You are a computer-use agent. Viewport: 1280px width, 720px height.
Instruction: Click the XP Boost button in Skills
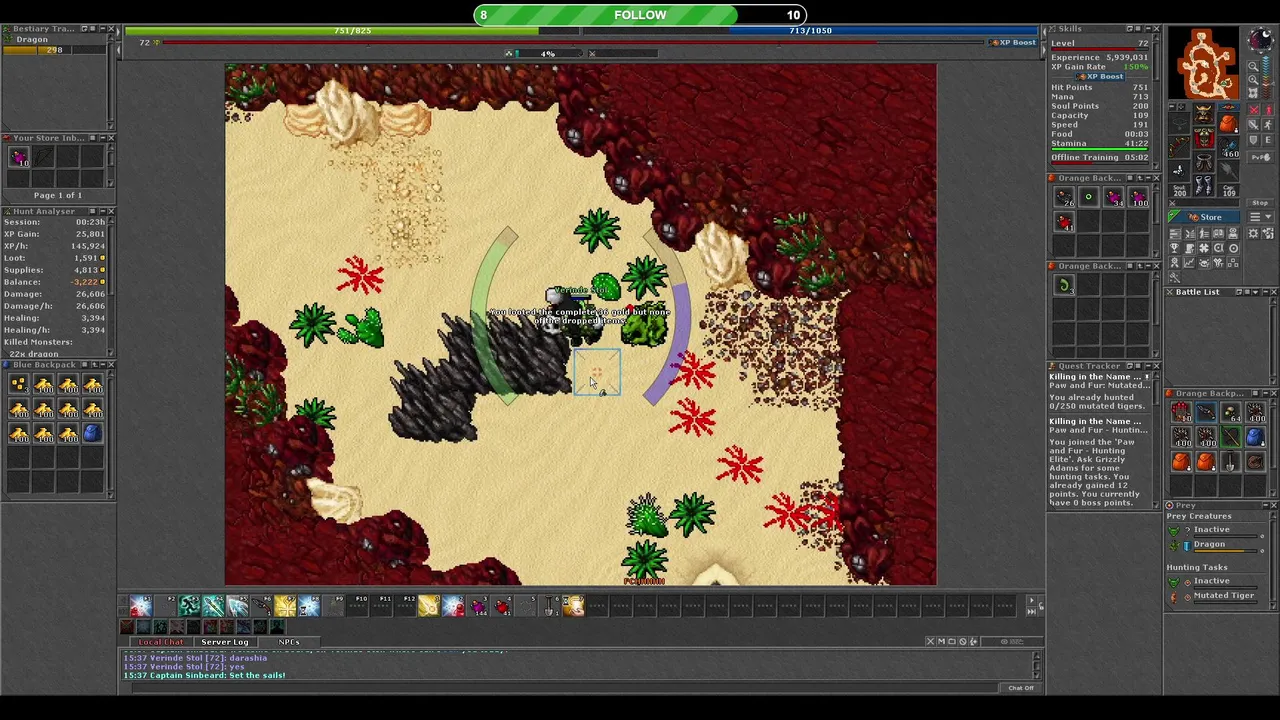[1099, 76]
